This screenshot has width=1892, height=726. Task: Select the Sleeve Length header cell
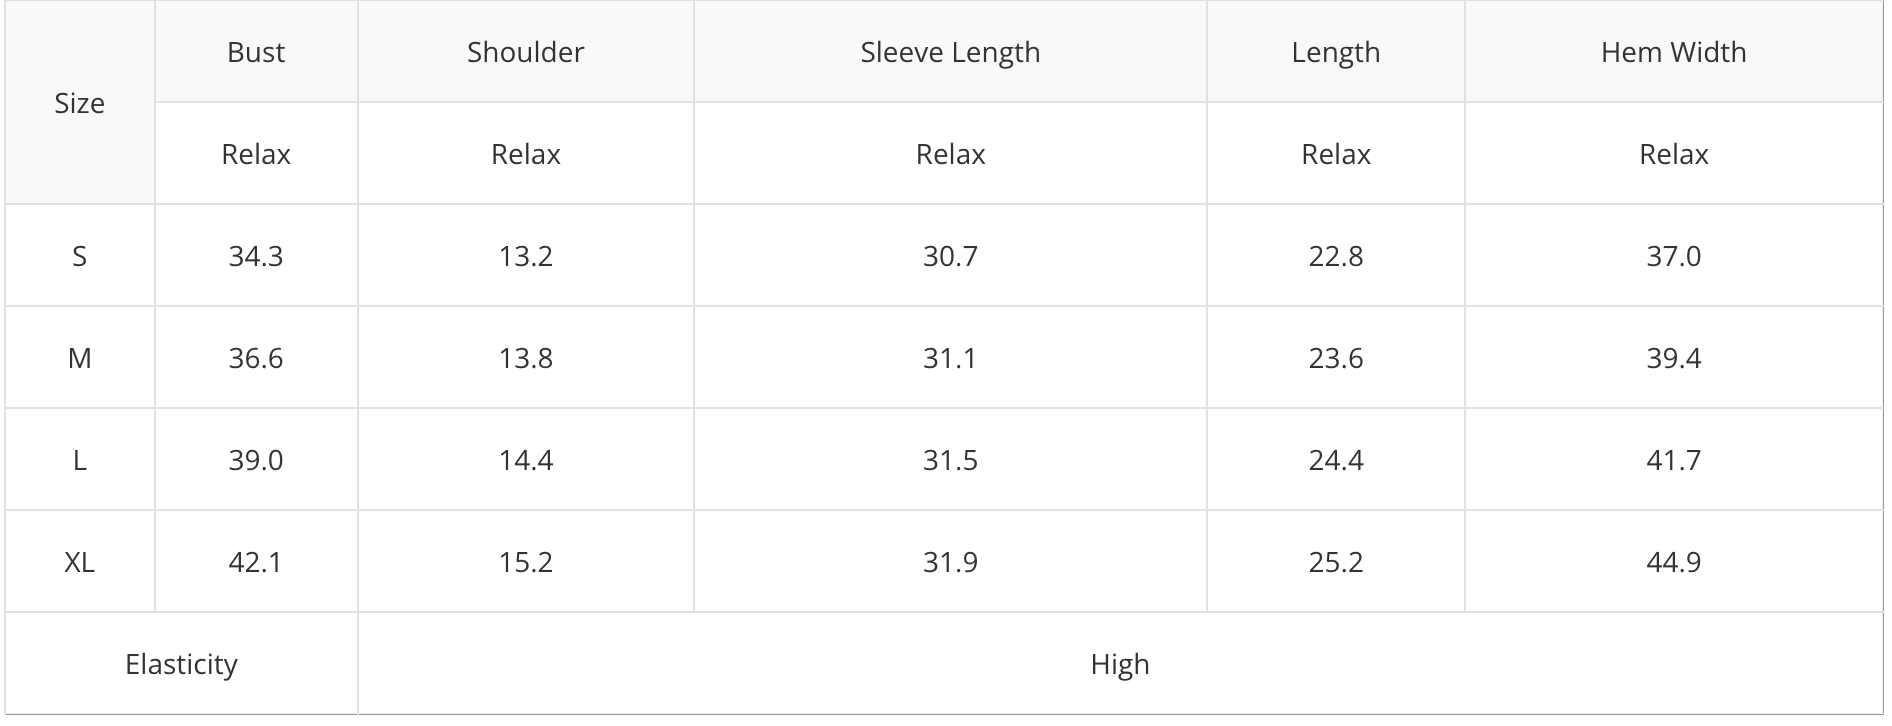950,52
